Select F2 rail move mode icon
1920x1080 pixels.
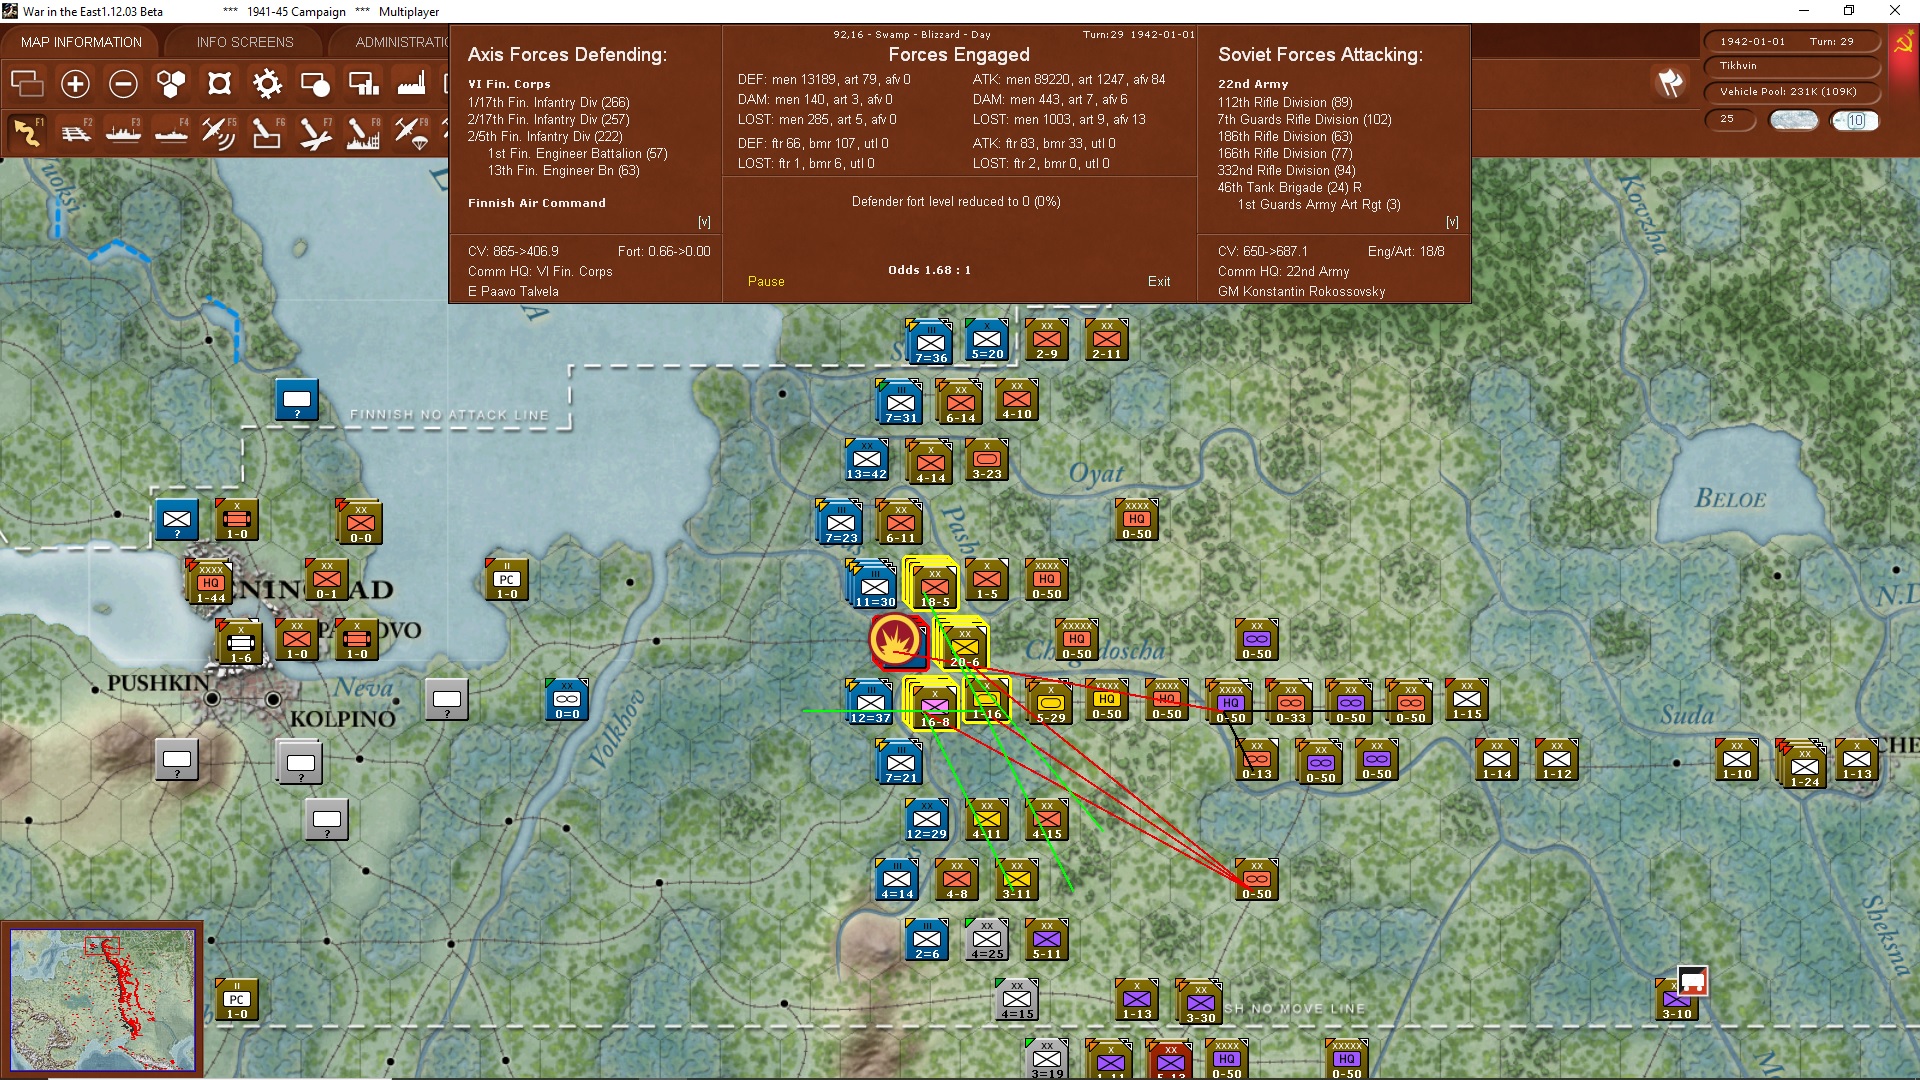click(x=75, y=132)
